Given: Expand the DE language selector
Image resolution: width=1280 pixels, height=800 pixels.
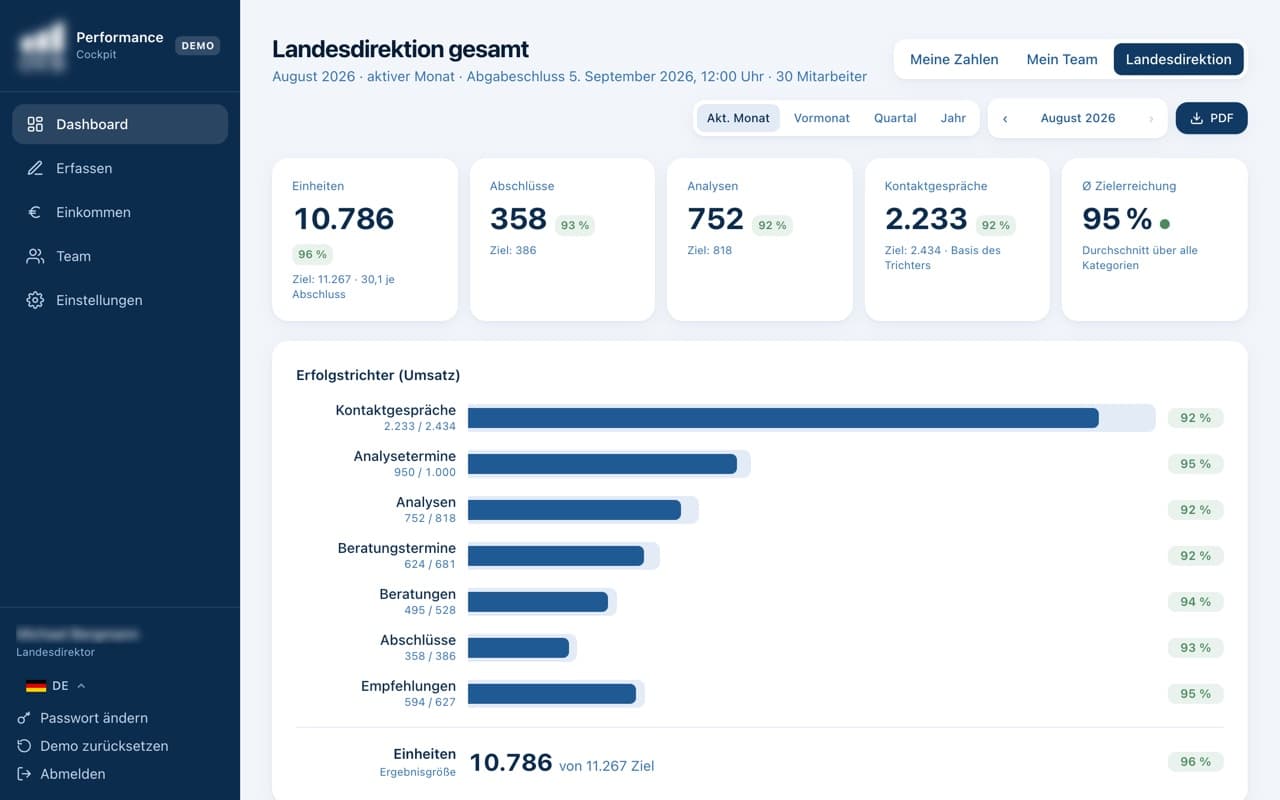Looking at the screenshot, I should [56, 686].
